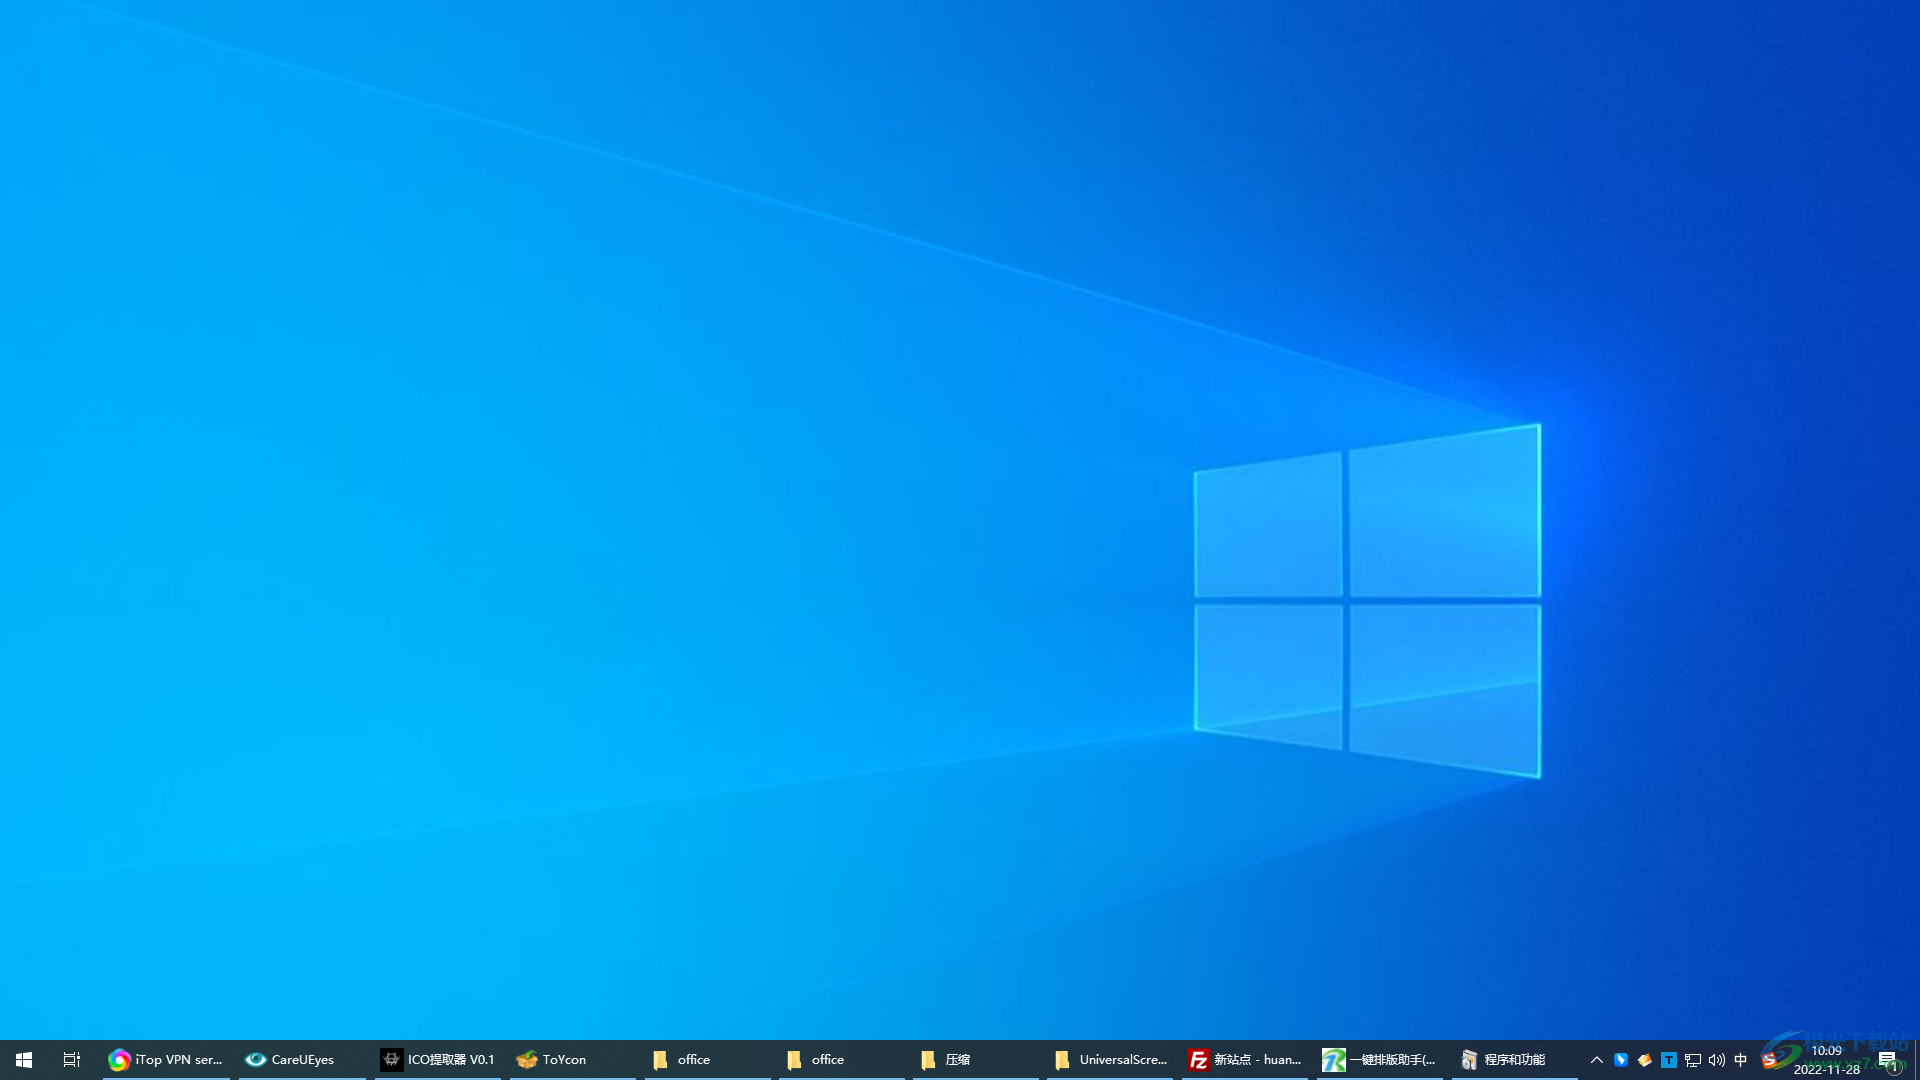Open network status tray icon
Image resolution: width=1920 pixels, height=1080 pixels.
pos(1693,1060)
